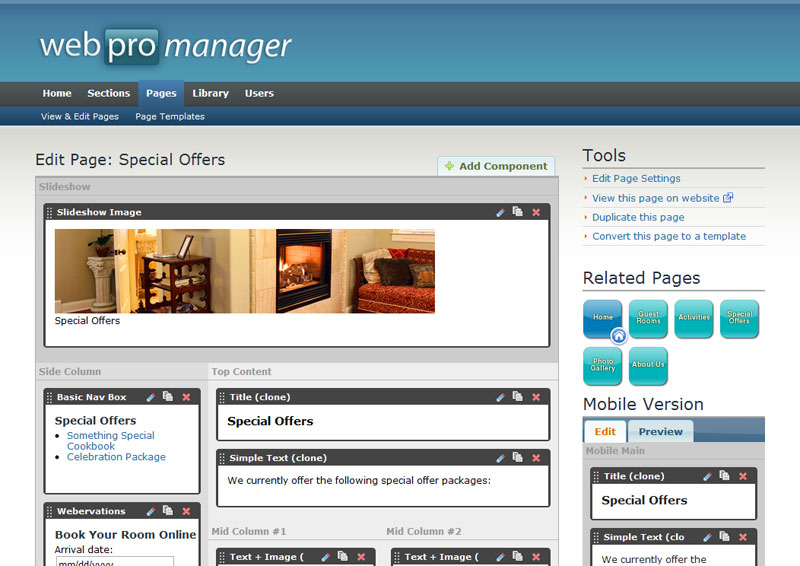
Task: Select the Pages menu tab
Action: [x=161, y=93]
